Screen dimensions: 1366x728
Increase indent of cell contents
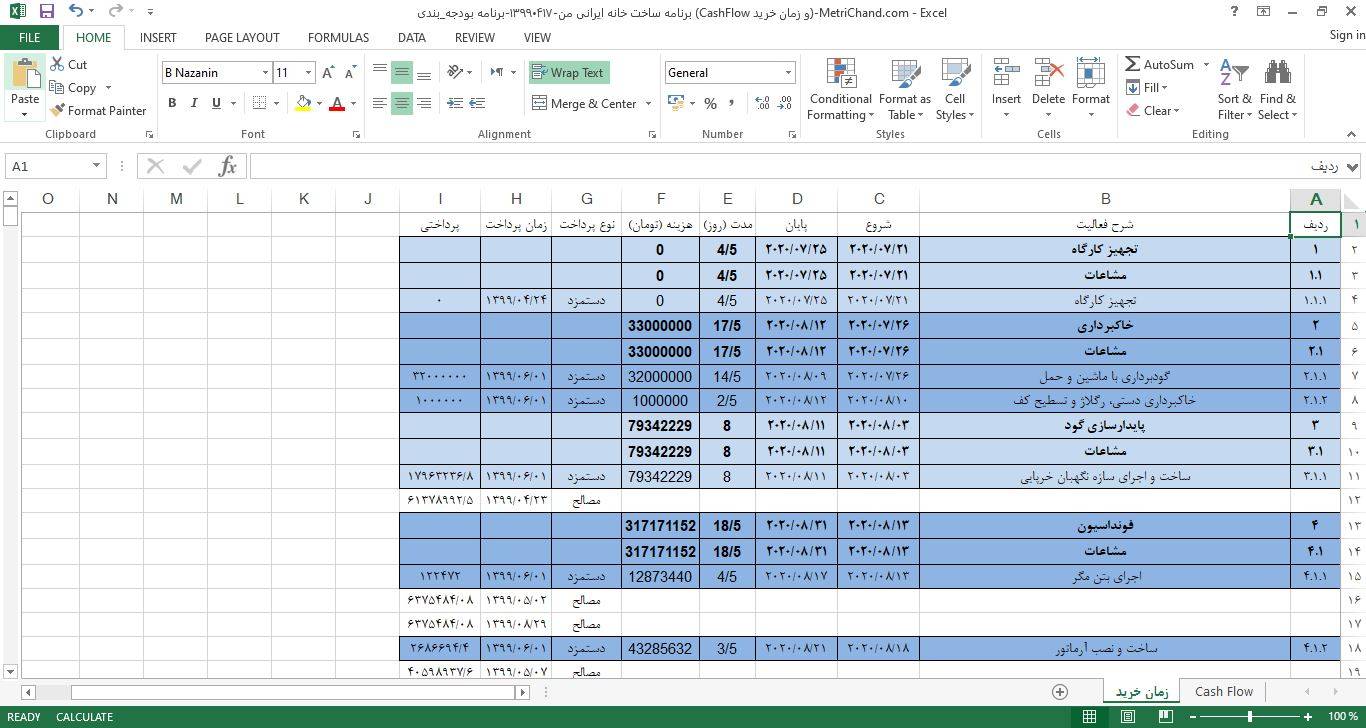click(477, 103)
